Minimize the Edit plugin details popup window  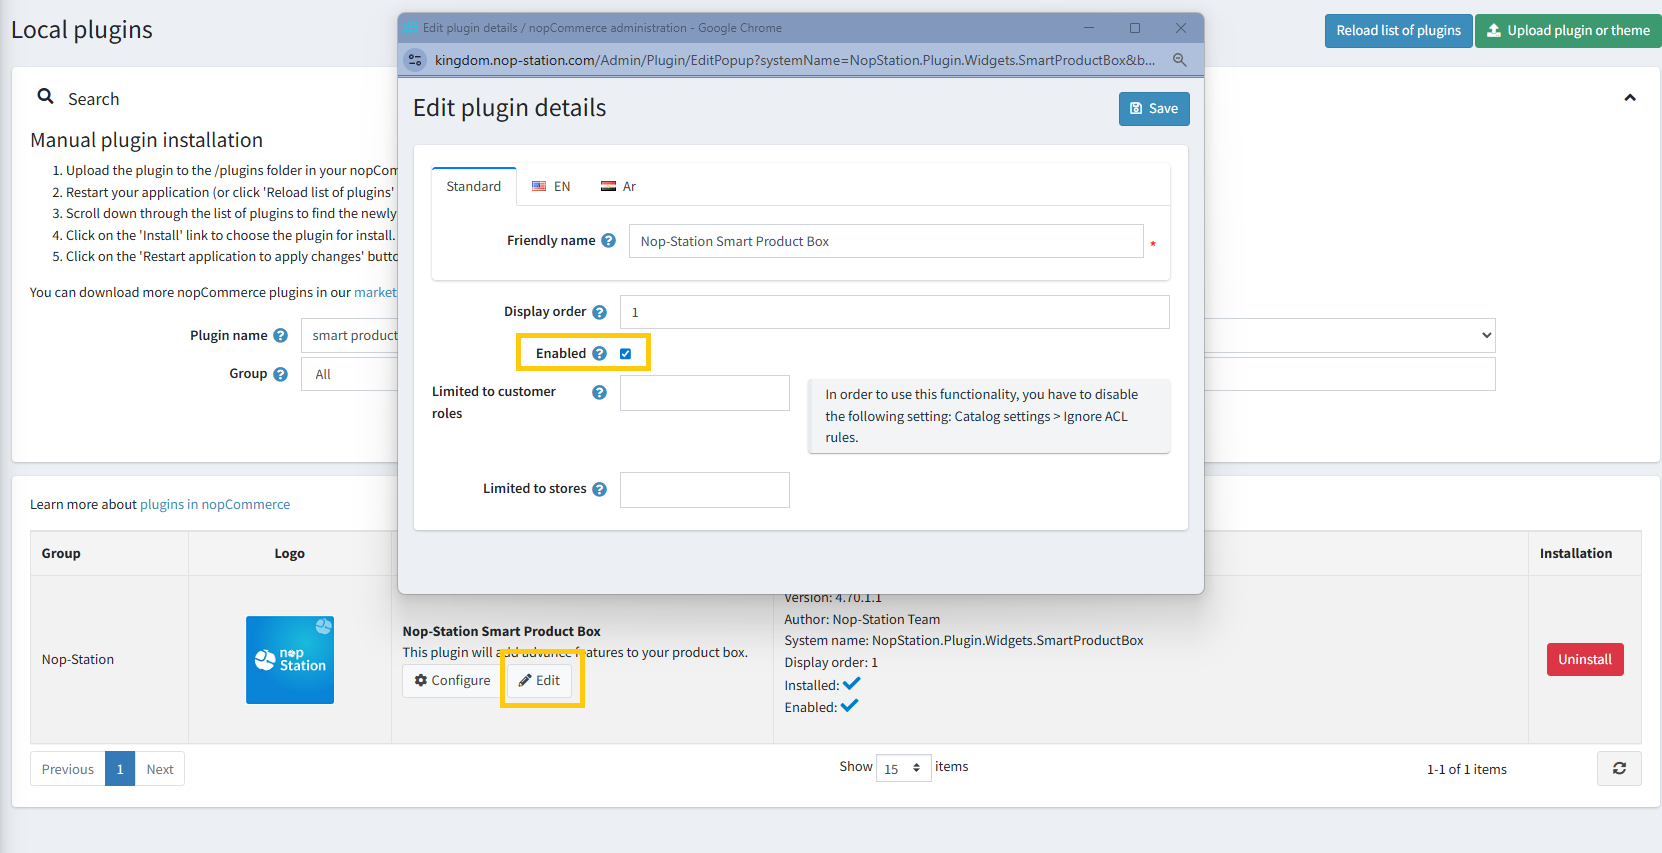pyautogui.click(x=1089, y=28)
